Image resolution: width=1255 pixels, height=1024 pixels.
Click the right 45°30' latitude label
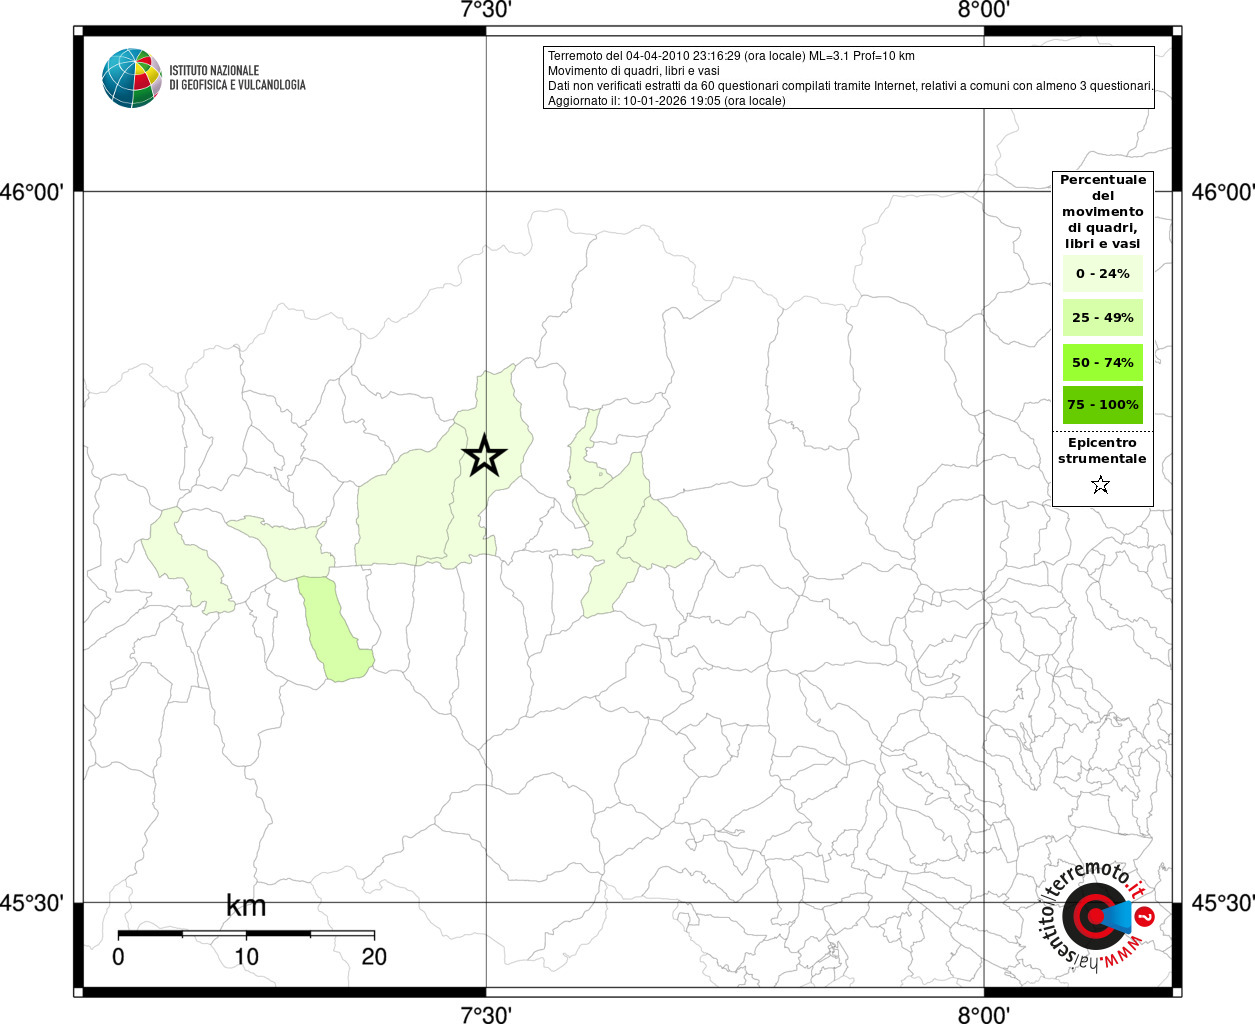[1222, 903]
